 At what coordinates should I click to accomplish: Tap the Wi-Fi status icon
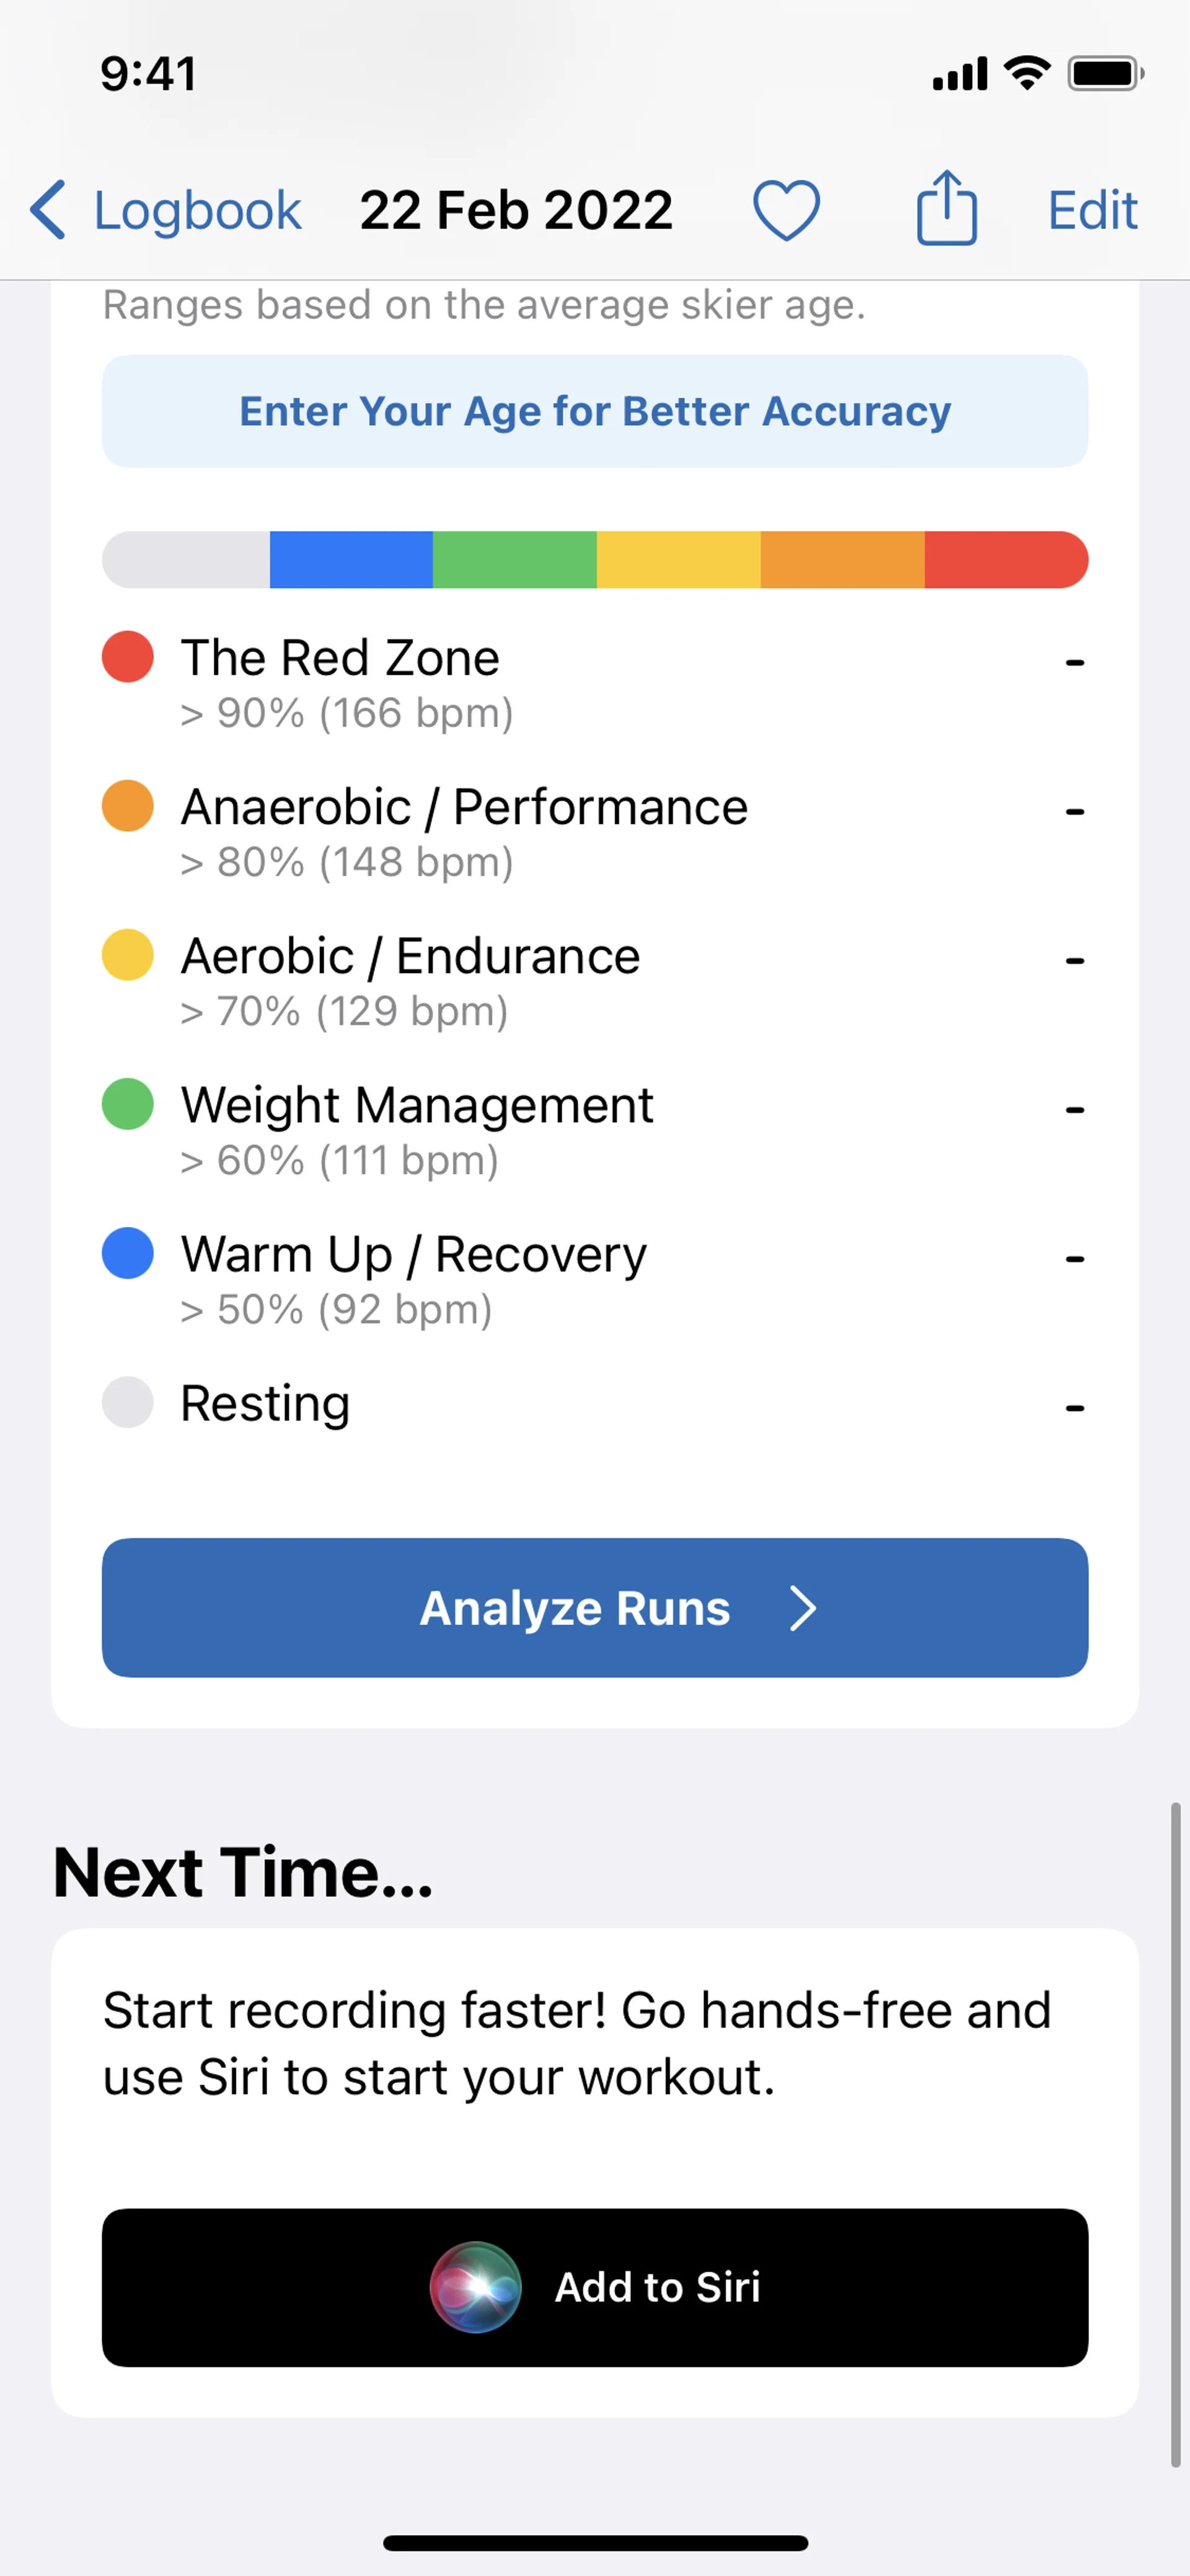tap(1026, 73)
